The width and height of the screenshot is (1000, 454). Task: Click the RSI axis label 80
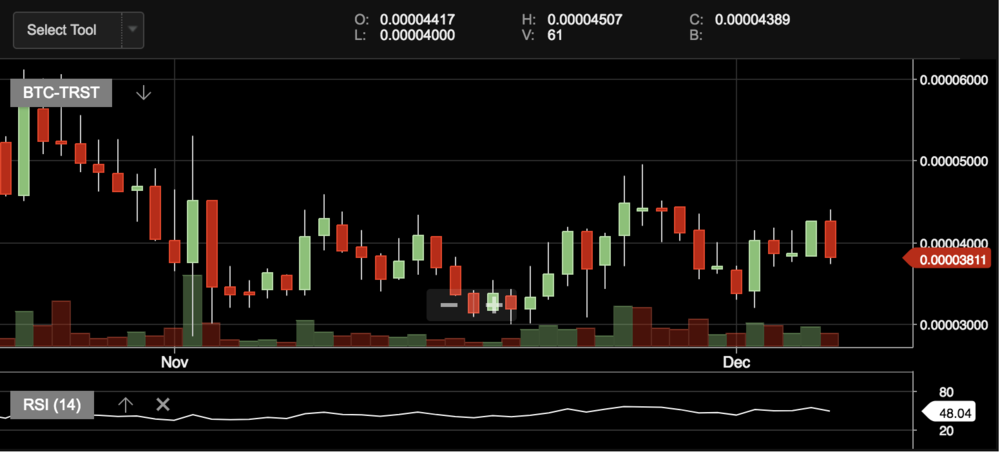pos(946,392)
